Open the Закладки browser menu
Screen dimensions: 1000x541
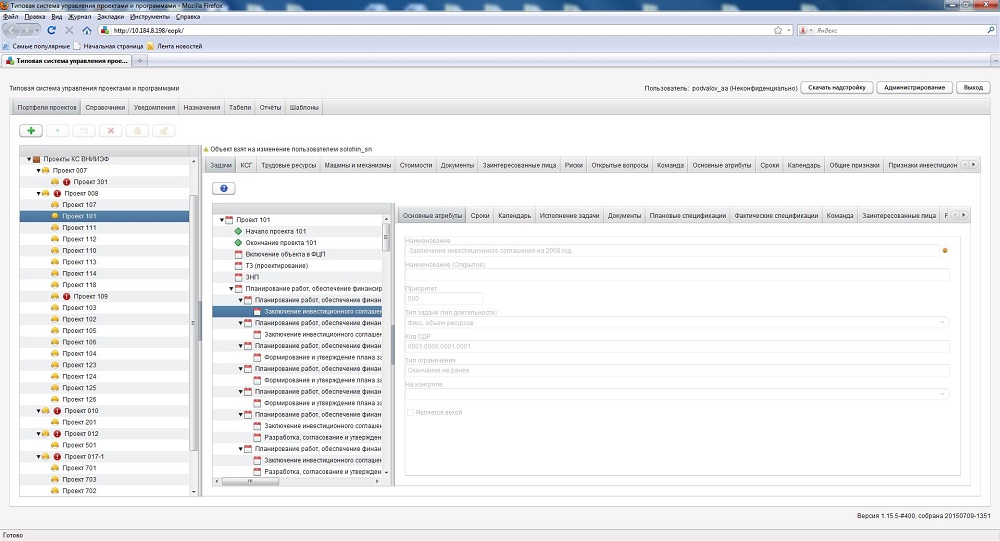[111, 17]
